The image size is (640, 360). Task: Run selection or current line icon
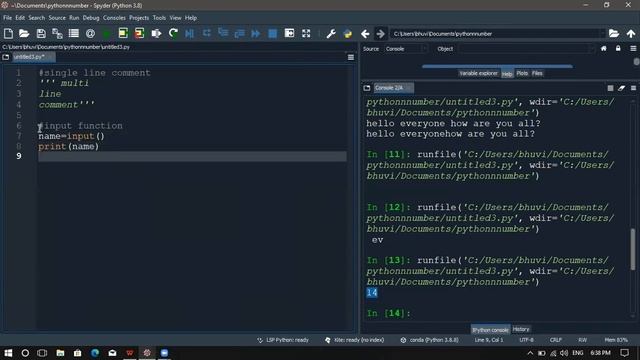tap(156, 33)
